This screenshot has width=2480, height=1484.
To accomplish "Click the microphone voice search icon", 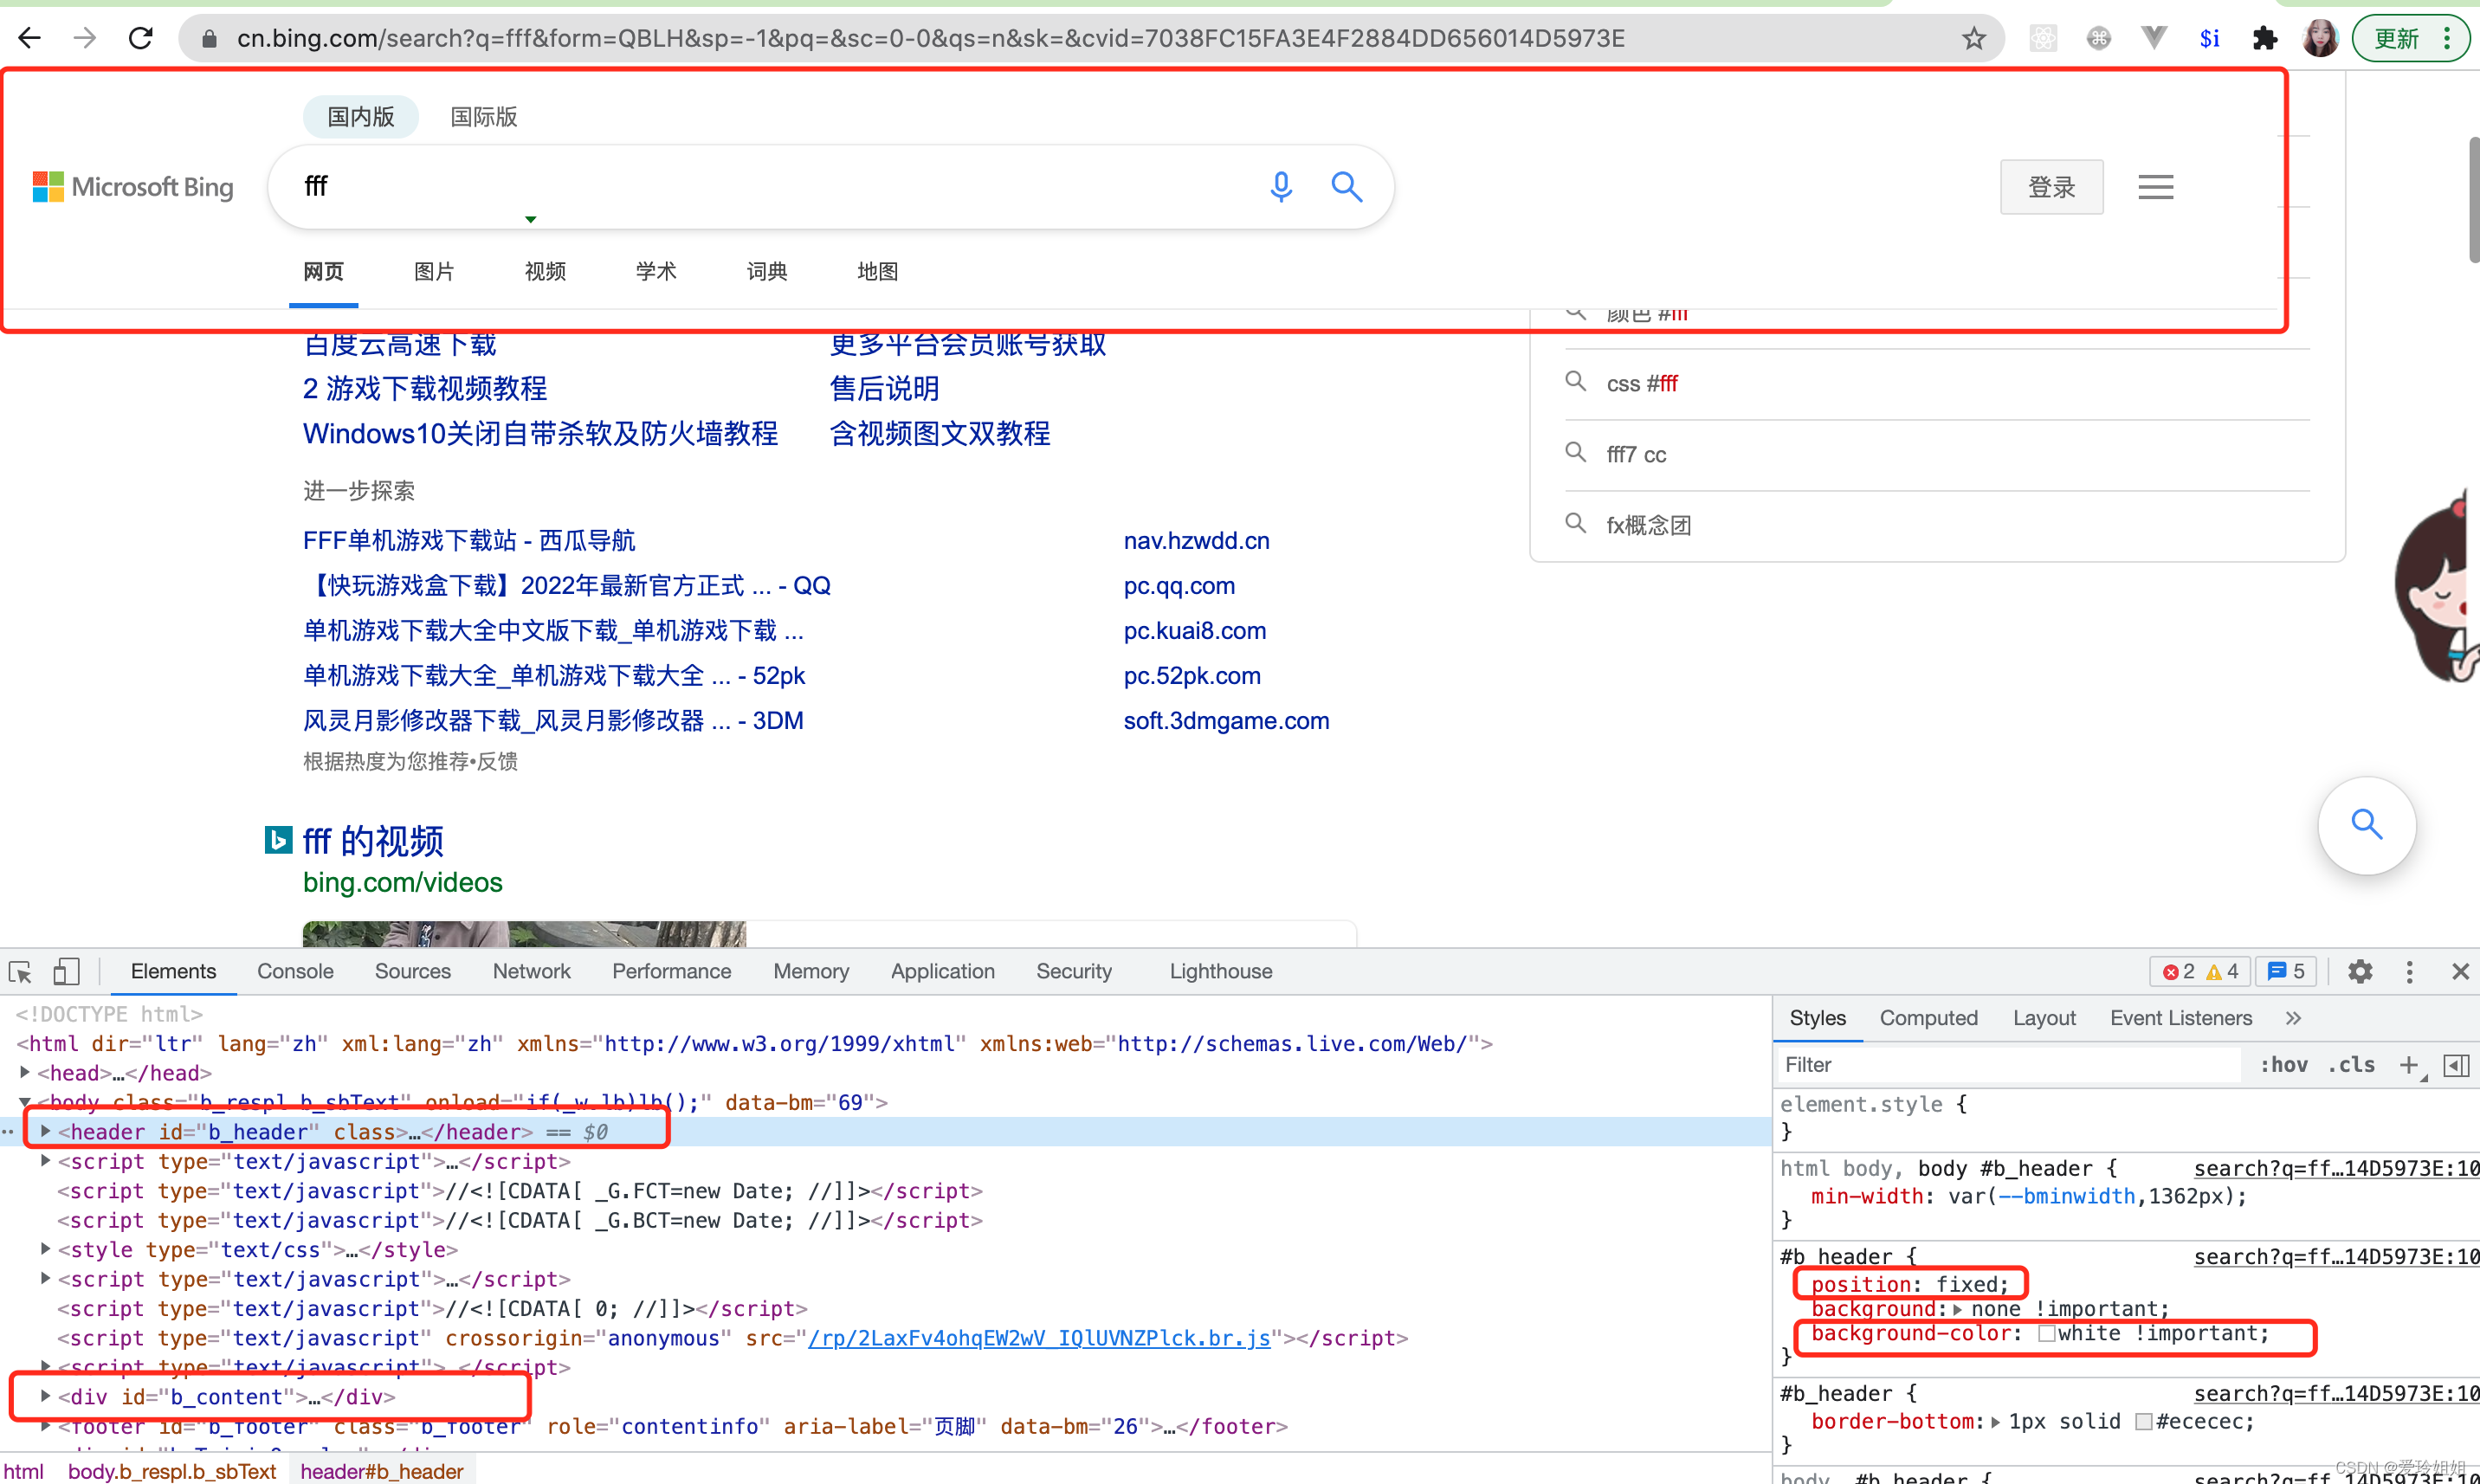I will (1280, 187).
